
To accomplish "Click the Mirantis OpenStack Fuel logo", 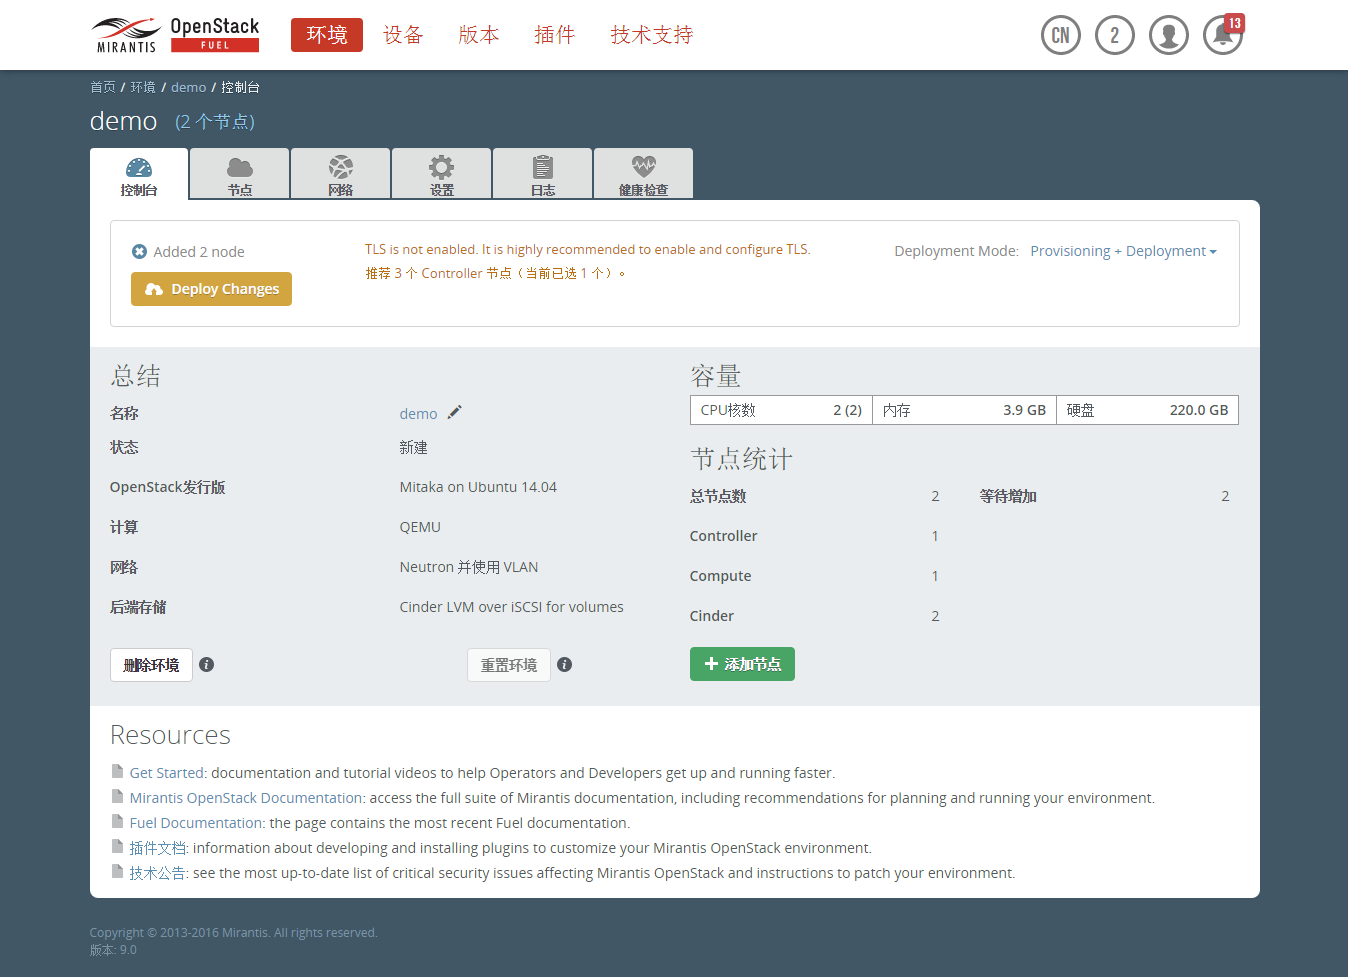I will [175, 34].
